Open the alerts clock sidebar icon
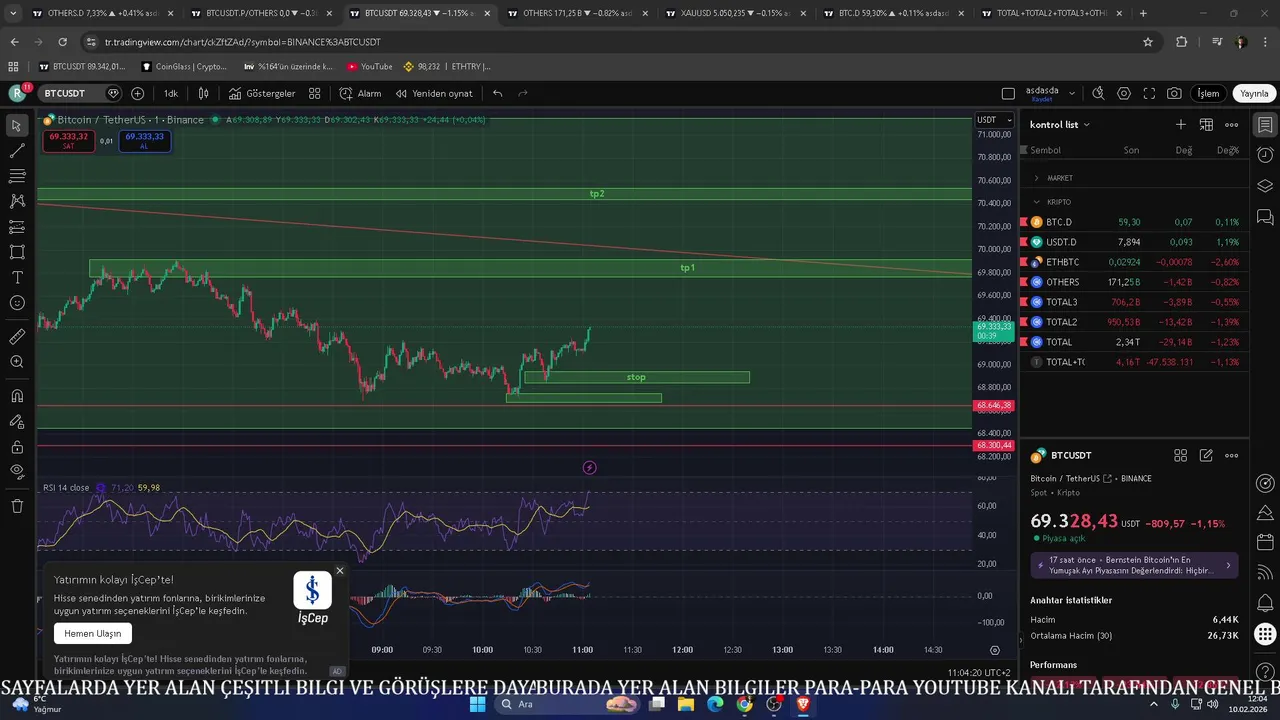The height and width of the screenshot is (720, 1280). 1265,155
